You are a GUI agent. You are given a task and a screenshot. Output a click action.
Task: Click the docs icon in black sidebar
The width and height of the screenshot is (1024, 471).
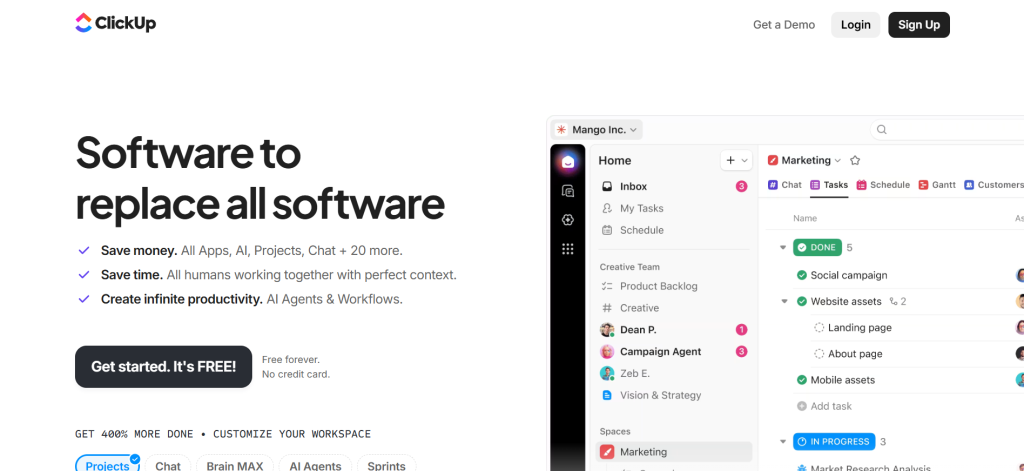tap(568, 191)
